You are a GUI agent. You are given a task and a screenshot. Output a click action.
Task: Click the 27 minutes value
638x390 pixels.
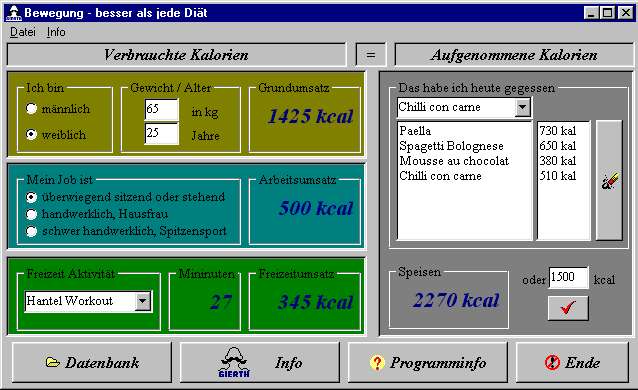[221, 302]
